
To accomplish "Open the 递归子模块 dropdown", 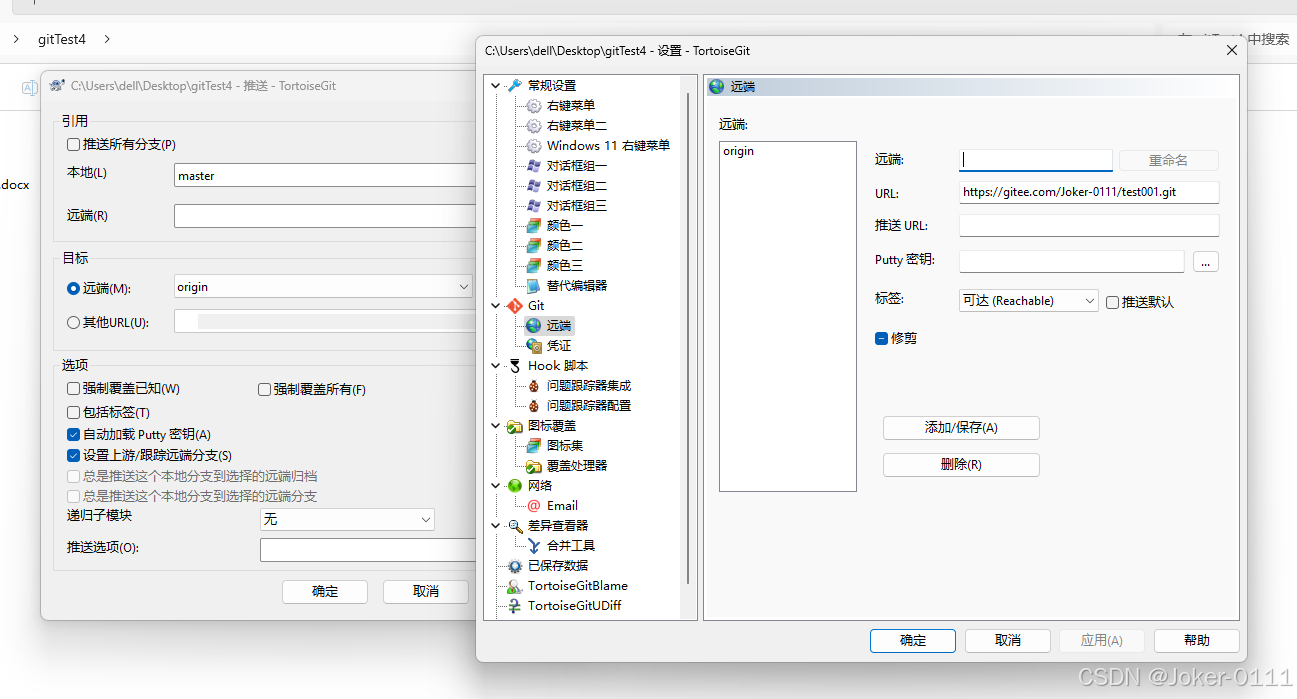I will pyautogui.click(x=427, y=519).
